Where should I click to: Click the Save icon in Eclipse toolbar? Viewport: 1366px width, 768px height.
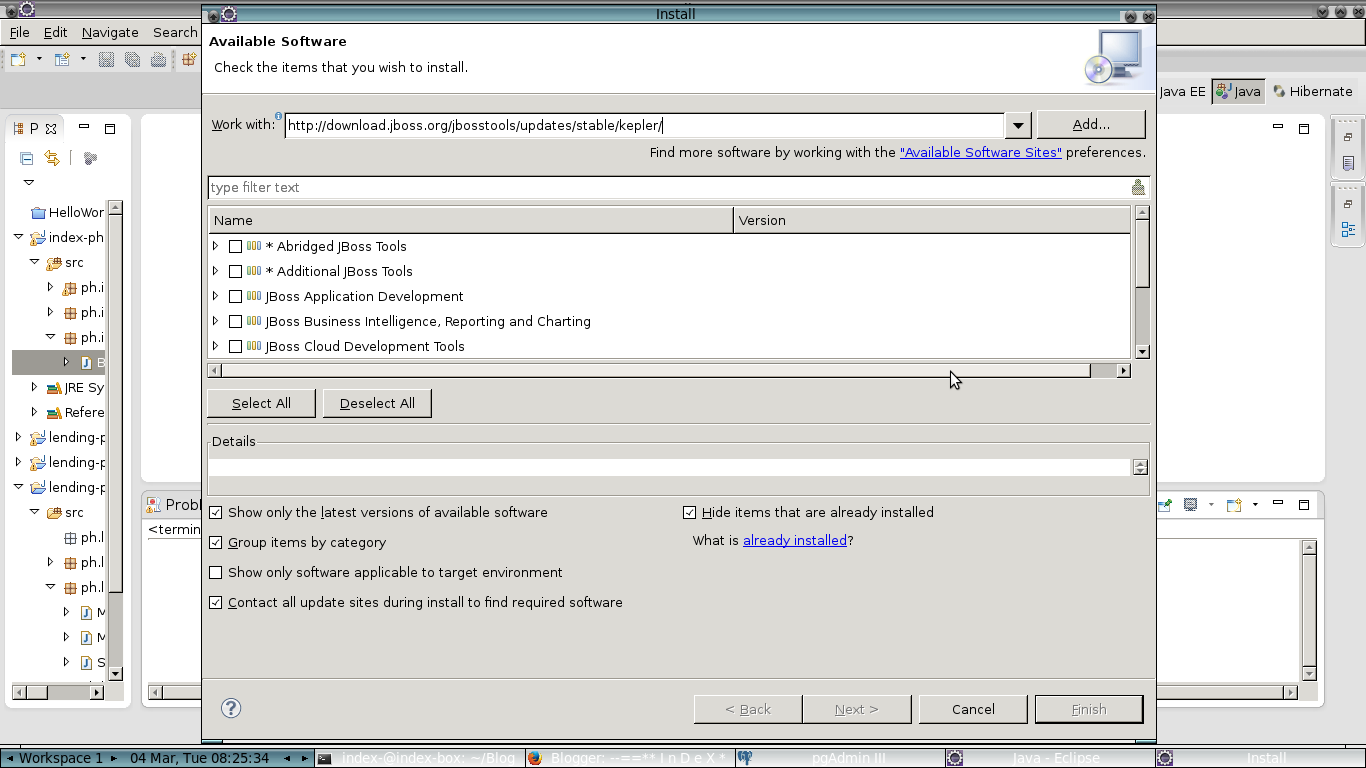pos(107,60)
